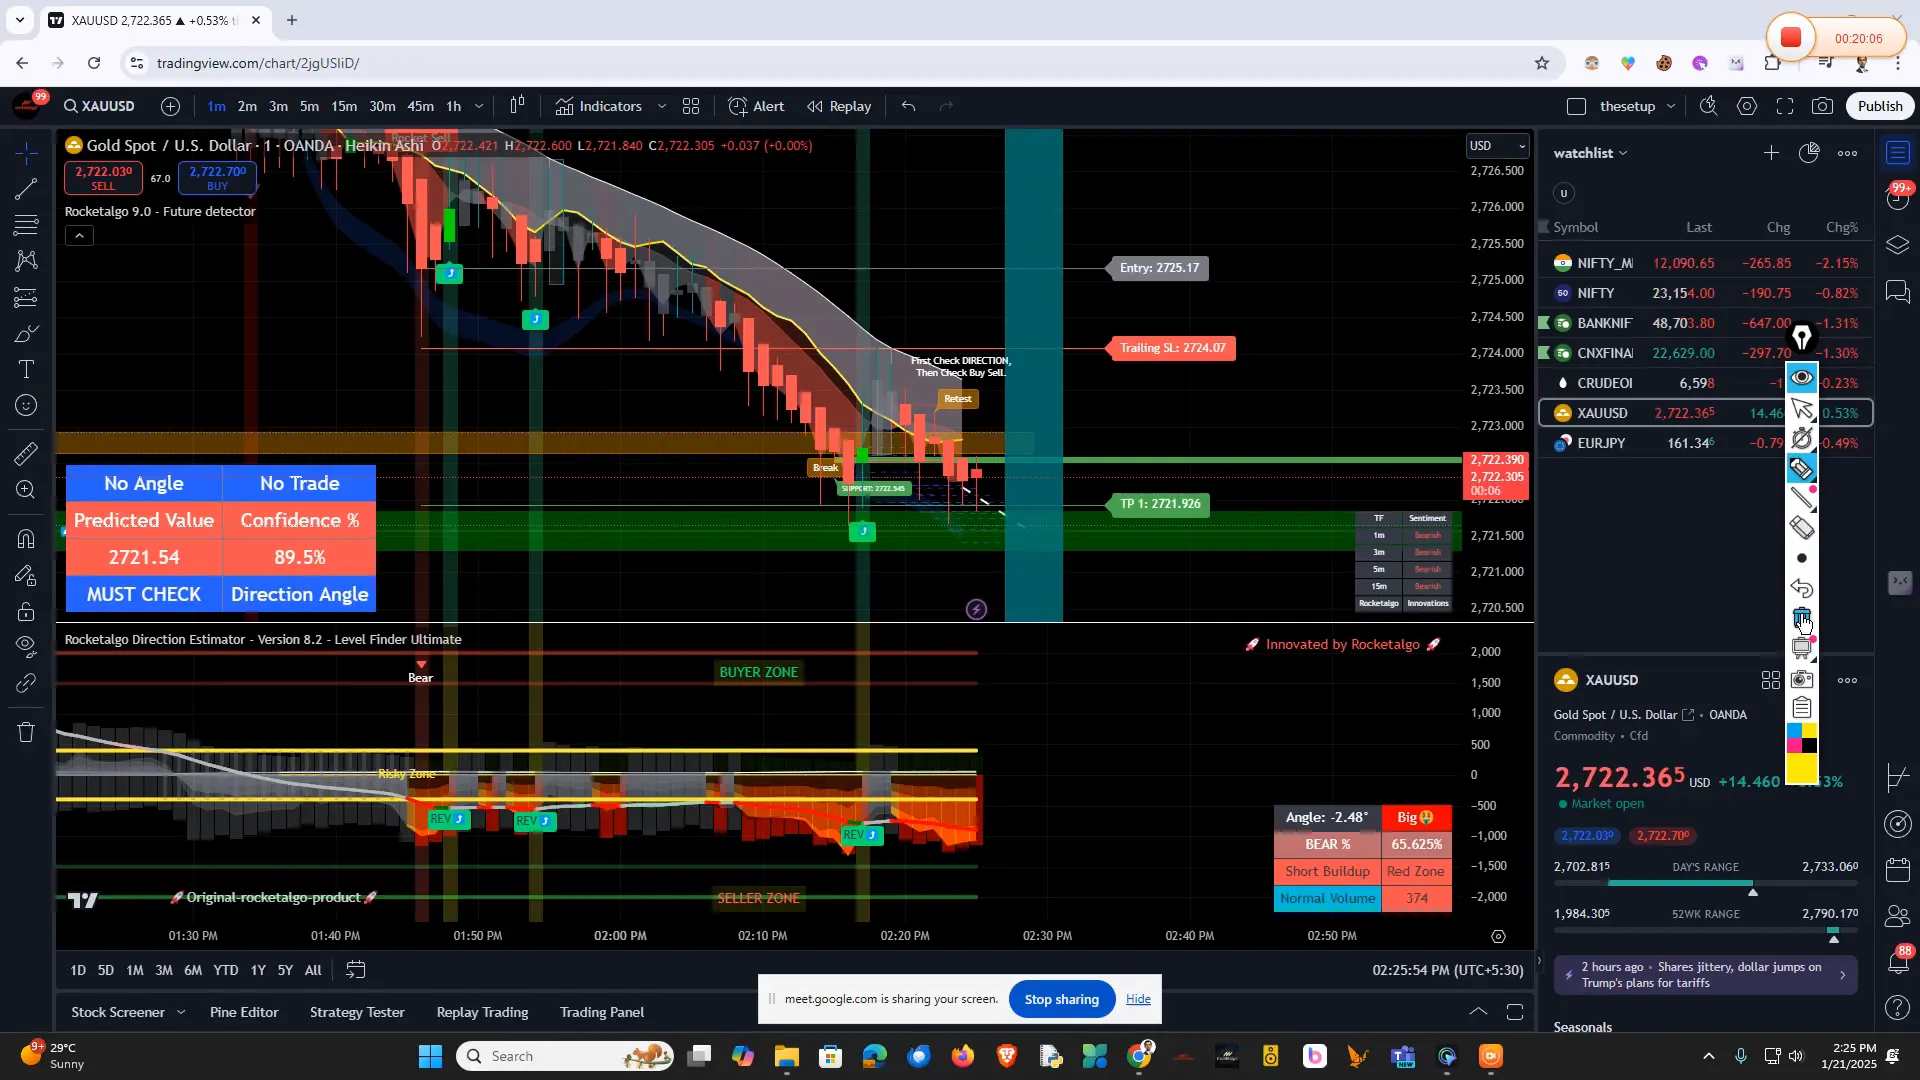This screenshot has width=1920, height=1080.
Task: Toggle magnet mode on left toolbar
Action: (27, 539)
